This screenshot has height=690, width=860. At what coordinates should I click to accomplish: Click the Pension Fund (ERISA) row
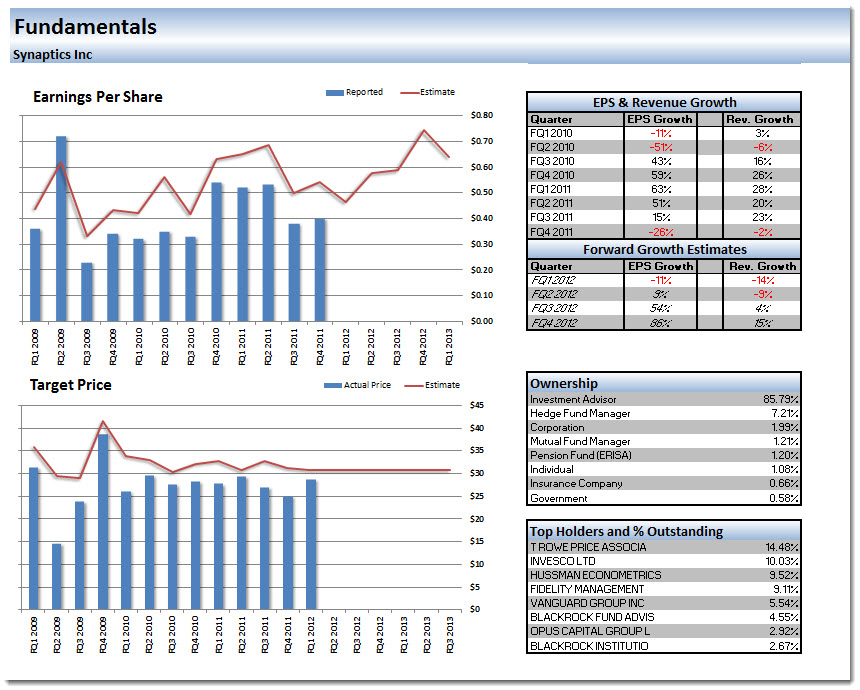(664, 455)
